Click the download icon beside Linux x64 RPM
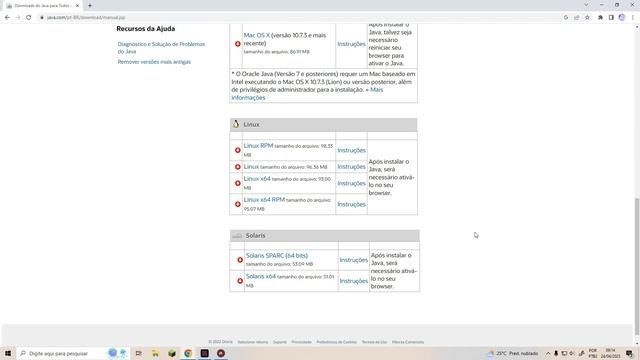The width and height of the screenshot is (640, 360). [238, 204]
